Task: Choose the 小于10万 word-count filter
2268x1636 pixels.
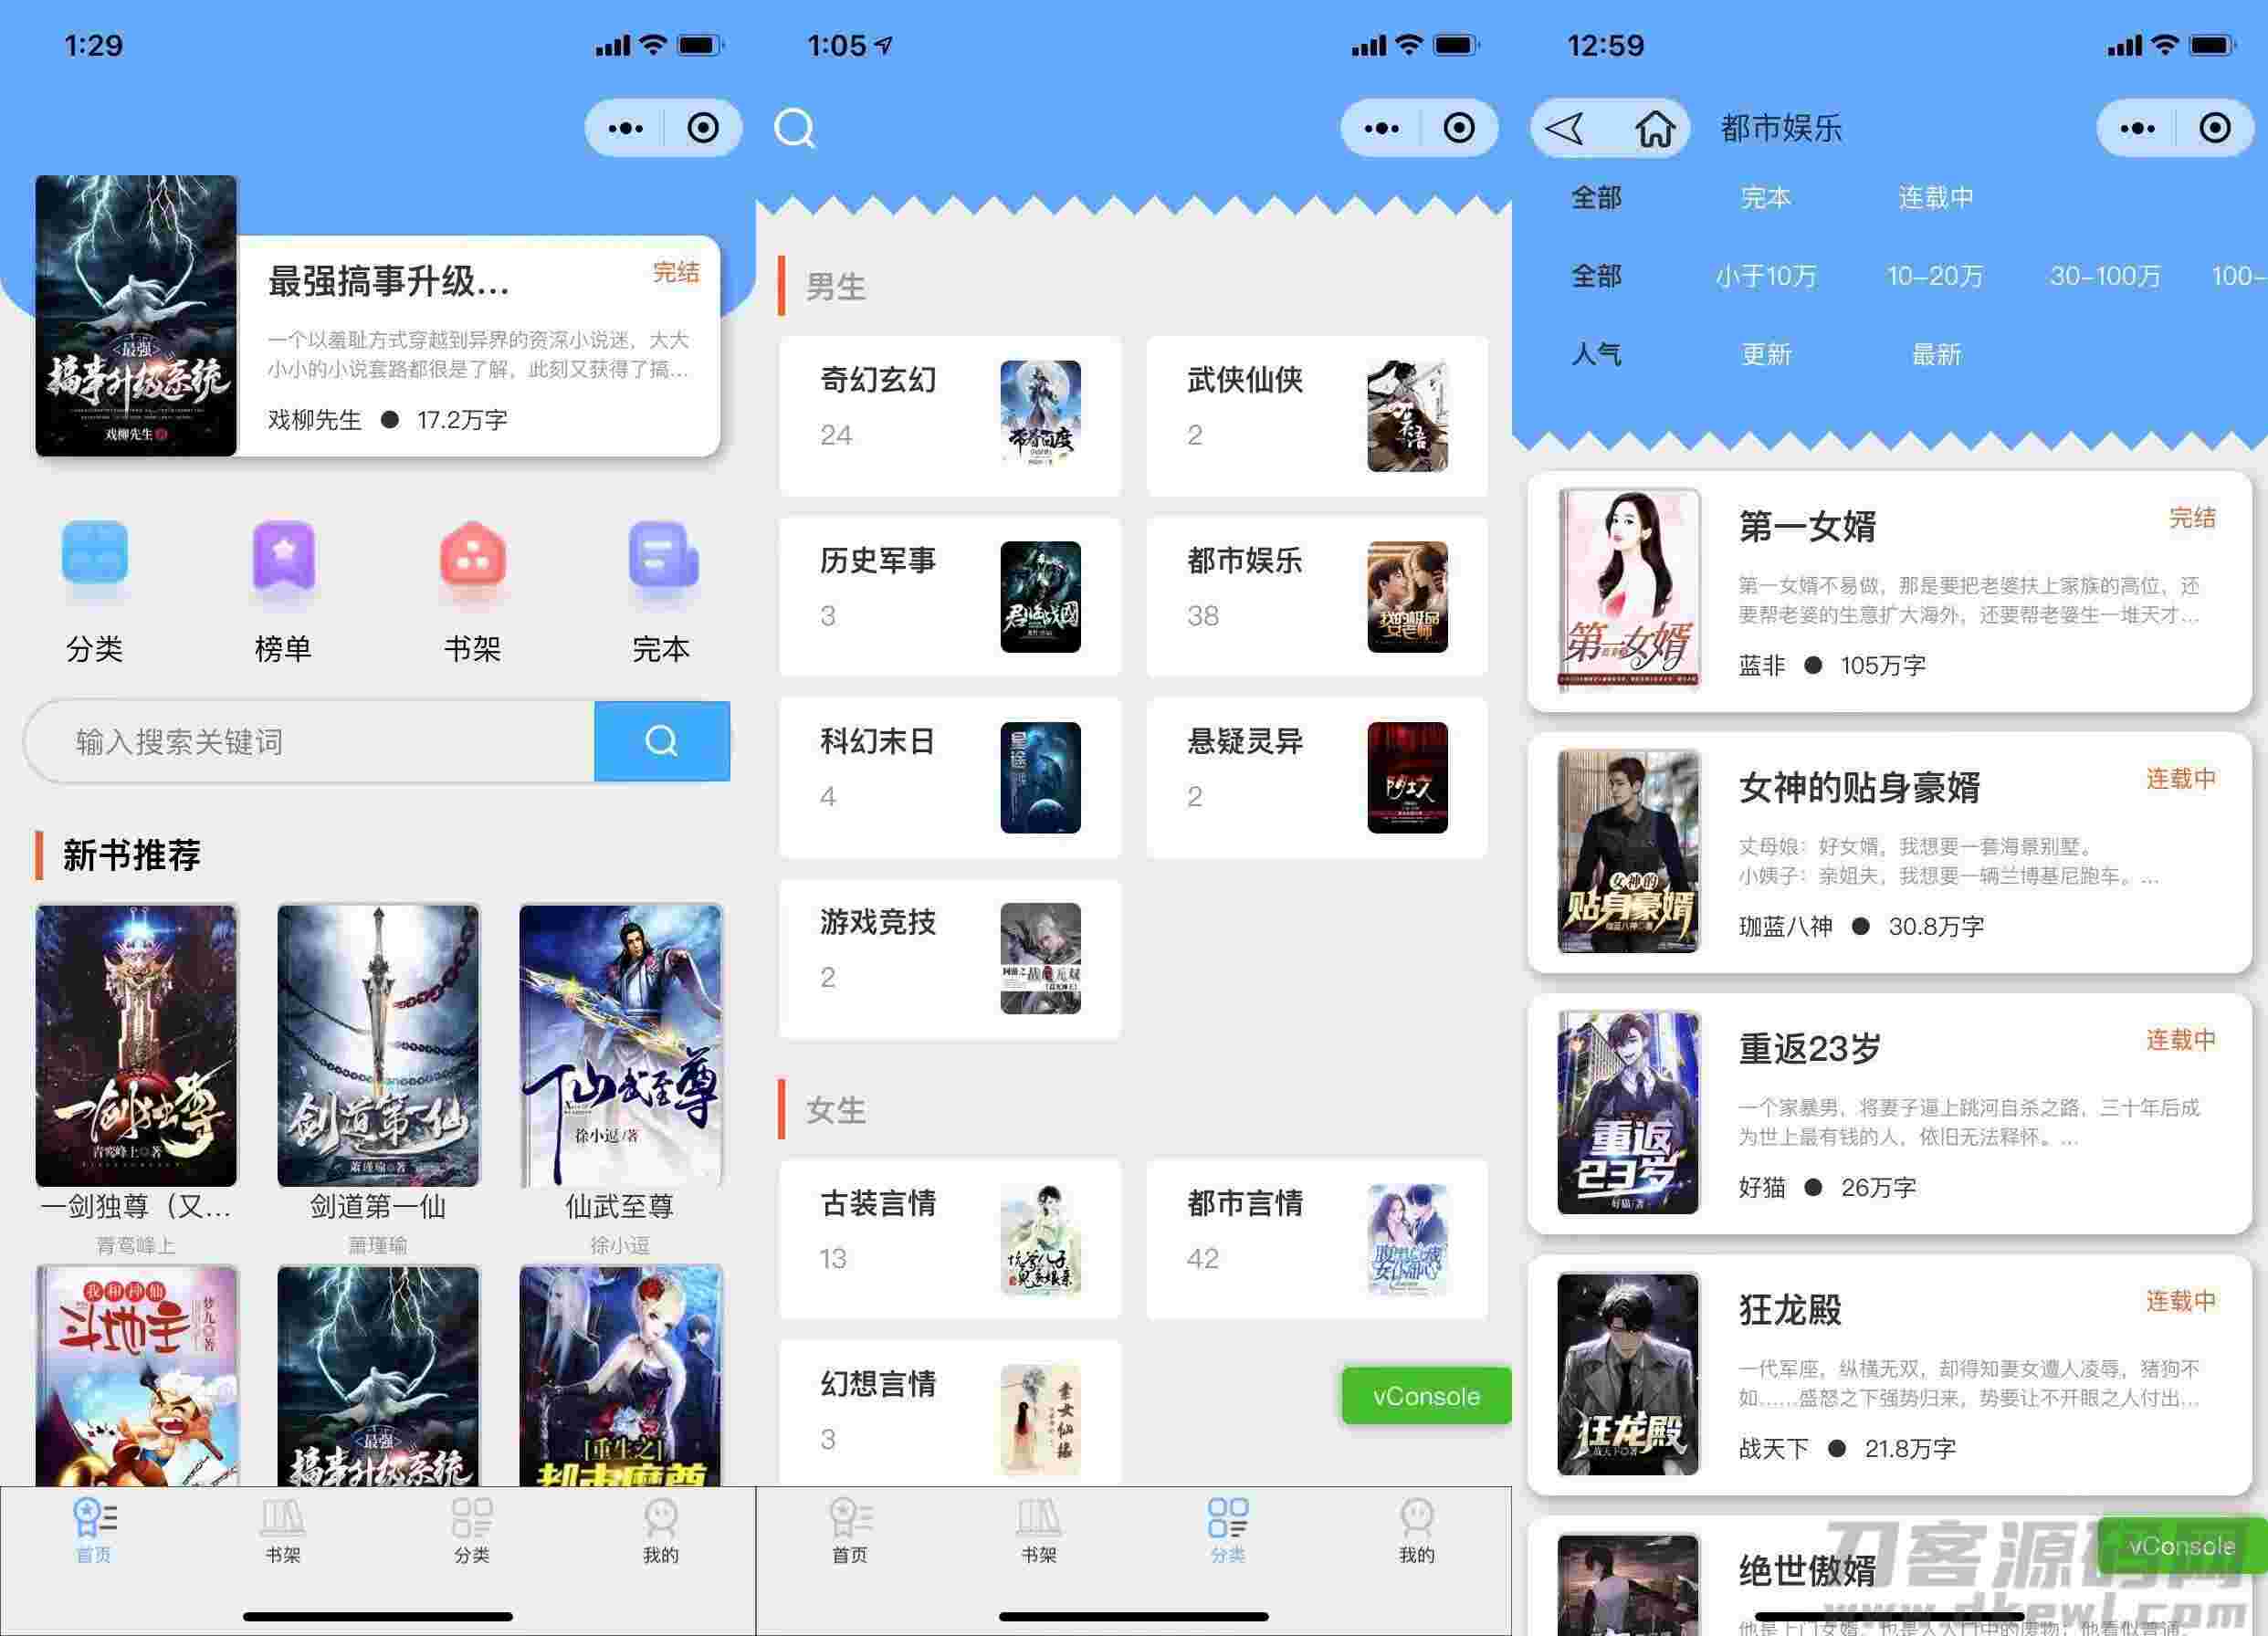Action: (1765, 276)
